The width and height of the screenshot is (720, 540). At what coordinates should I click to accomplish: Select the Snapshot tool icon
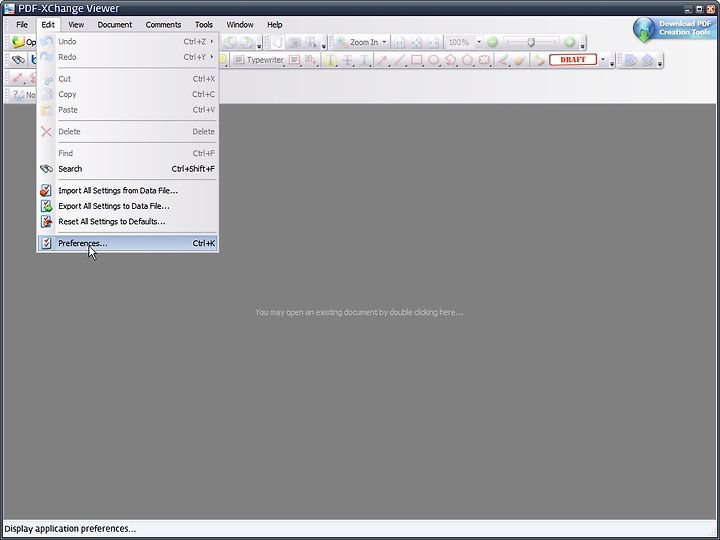coord(295,42)
